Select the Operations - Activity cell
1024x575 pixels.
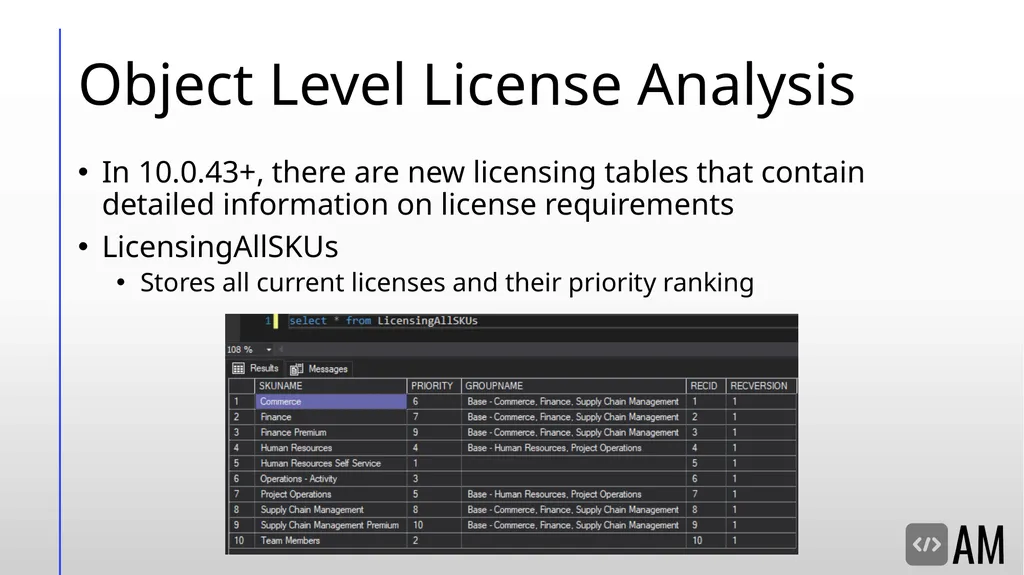[330, 478]
